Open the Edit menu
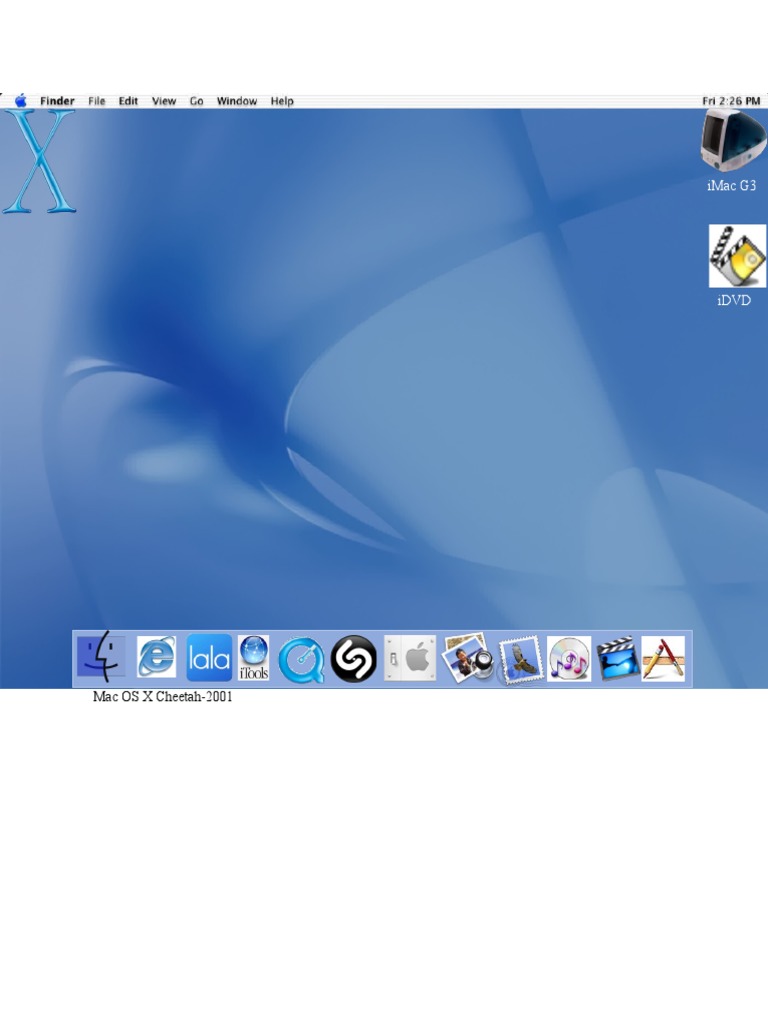 point(129,101)
